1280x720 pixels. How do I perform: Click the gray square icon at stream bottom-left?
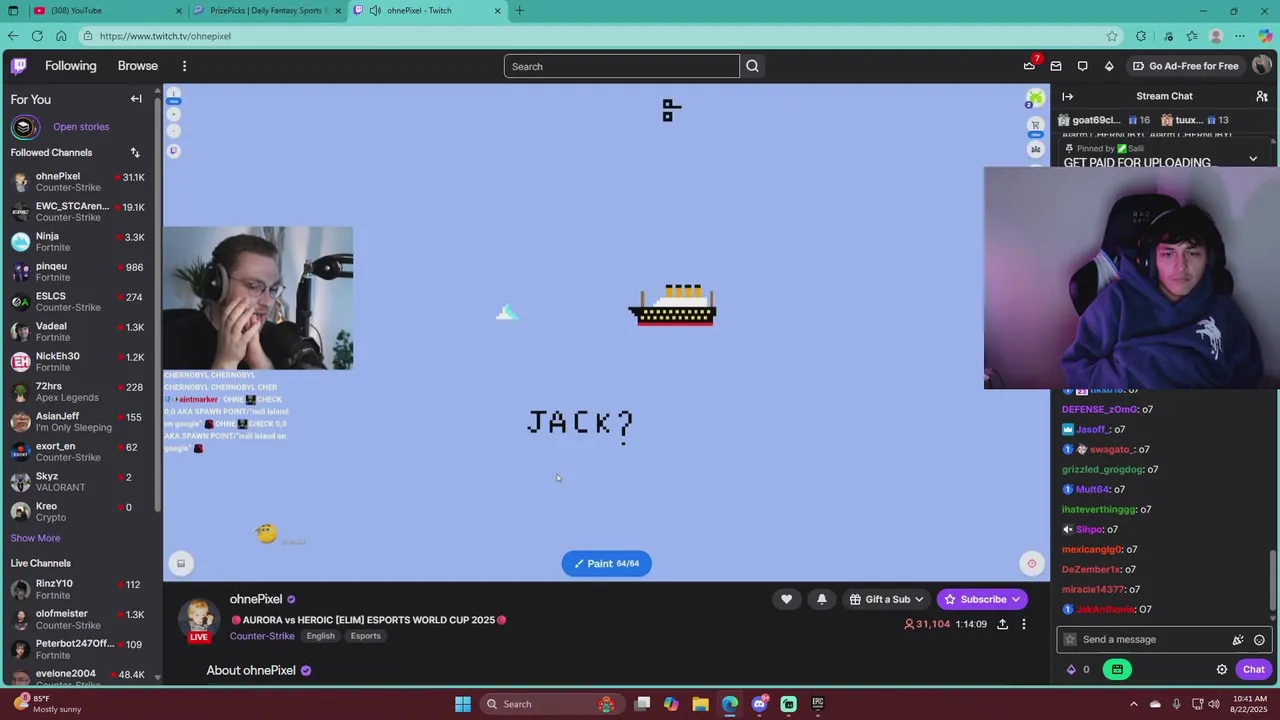[x=181, y=563]
